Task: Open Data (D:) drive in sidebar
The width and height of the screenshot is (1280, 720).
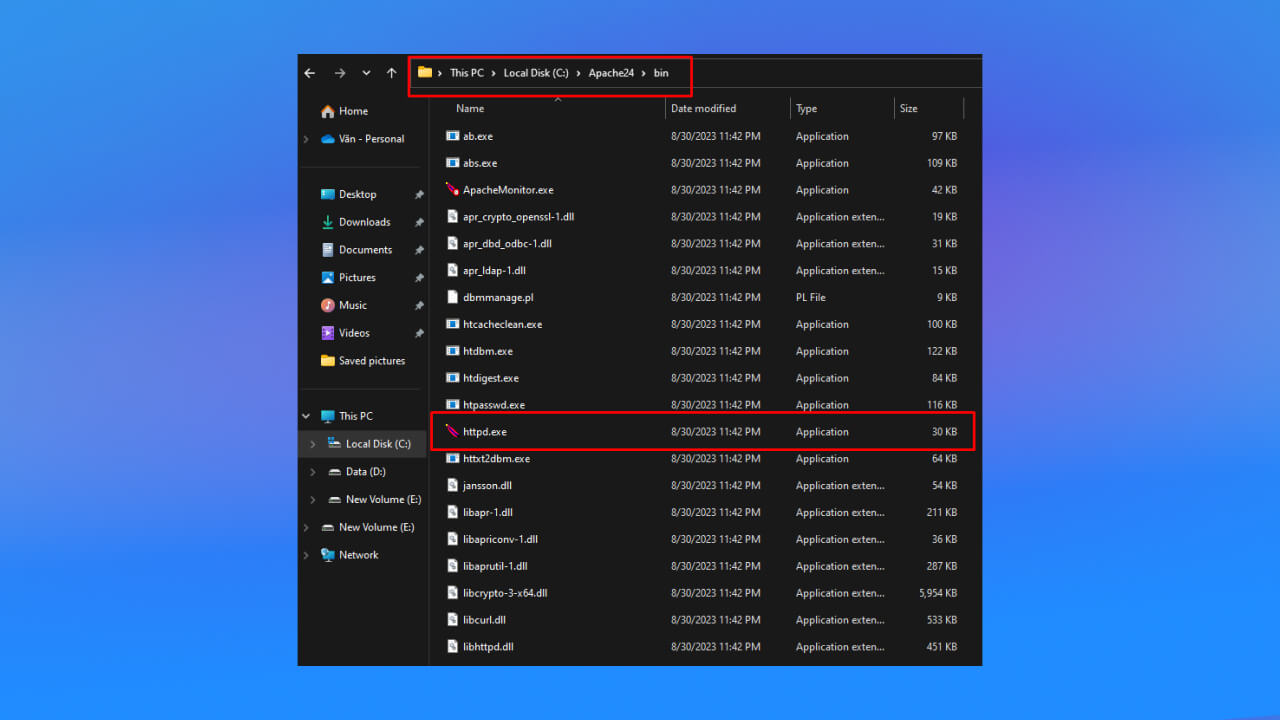Action: point(365,472)
